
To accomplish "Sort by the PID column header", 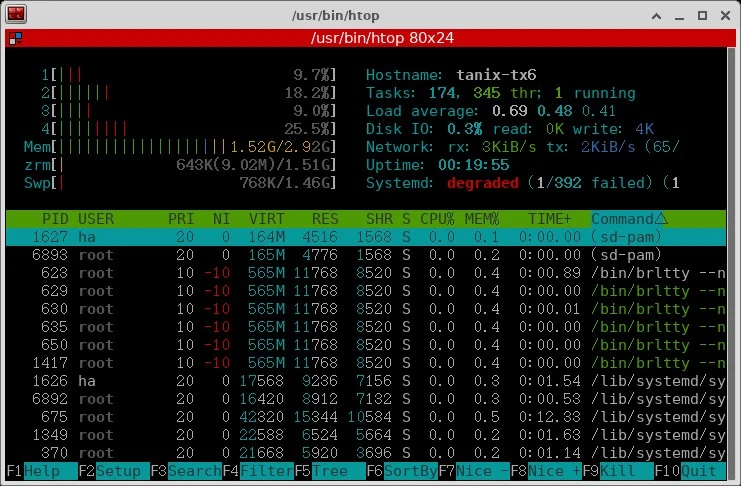I will pyautogui.click(x=55, y=219).
